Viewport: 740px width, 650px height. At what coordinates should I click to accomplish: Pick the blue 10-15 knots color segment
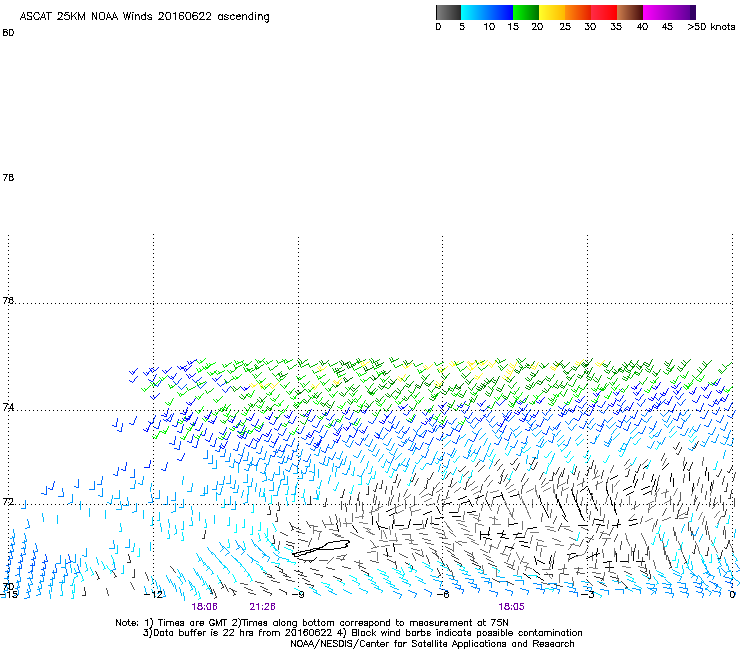pyautogui.click(x=500, y=12)
